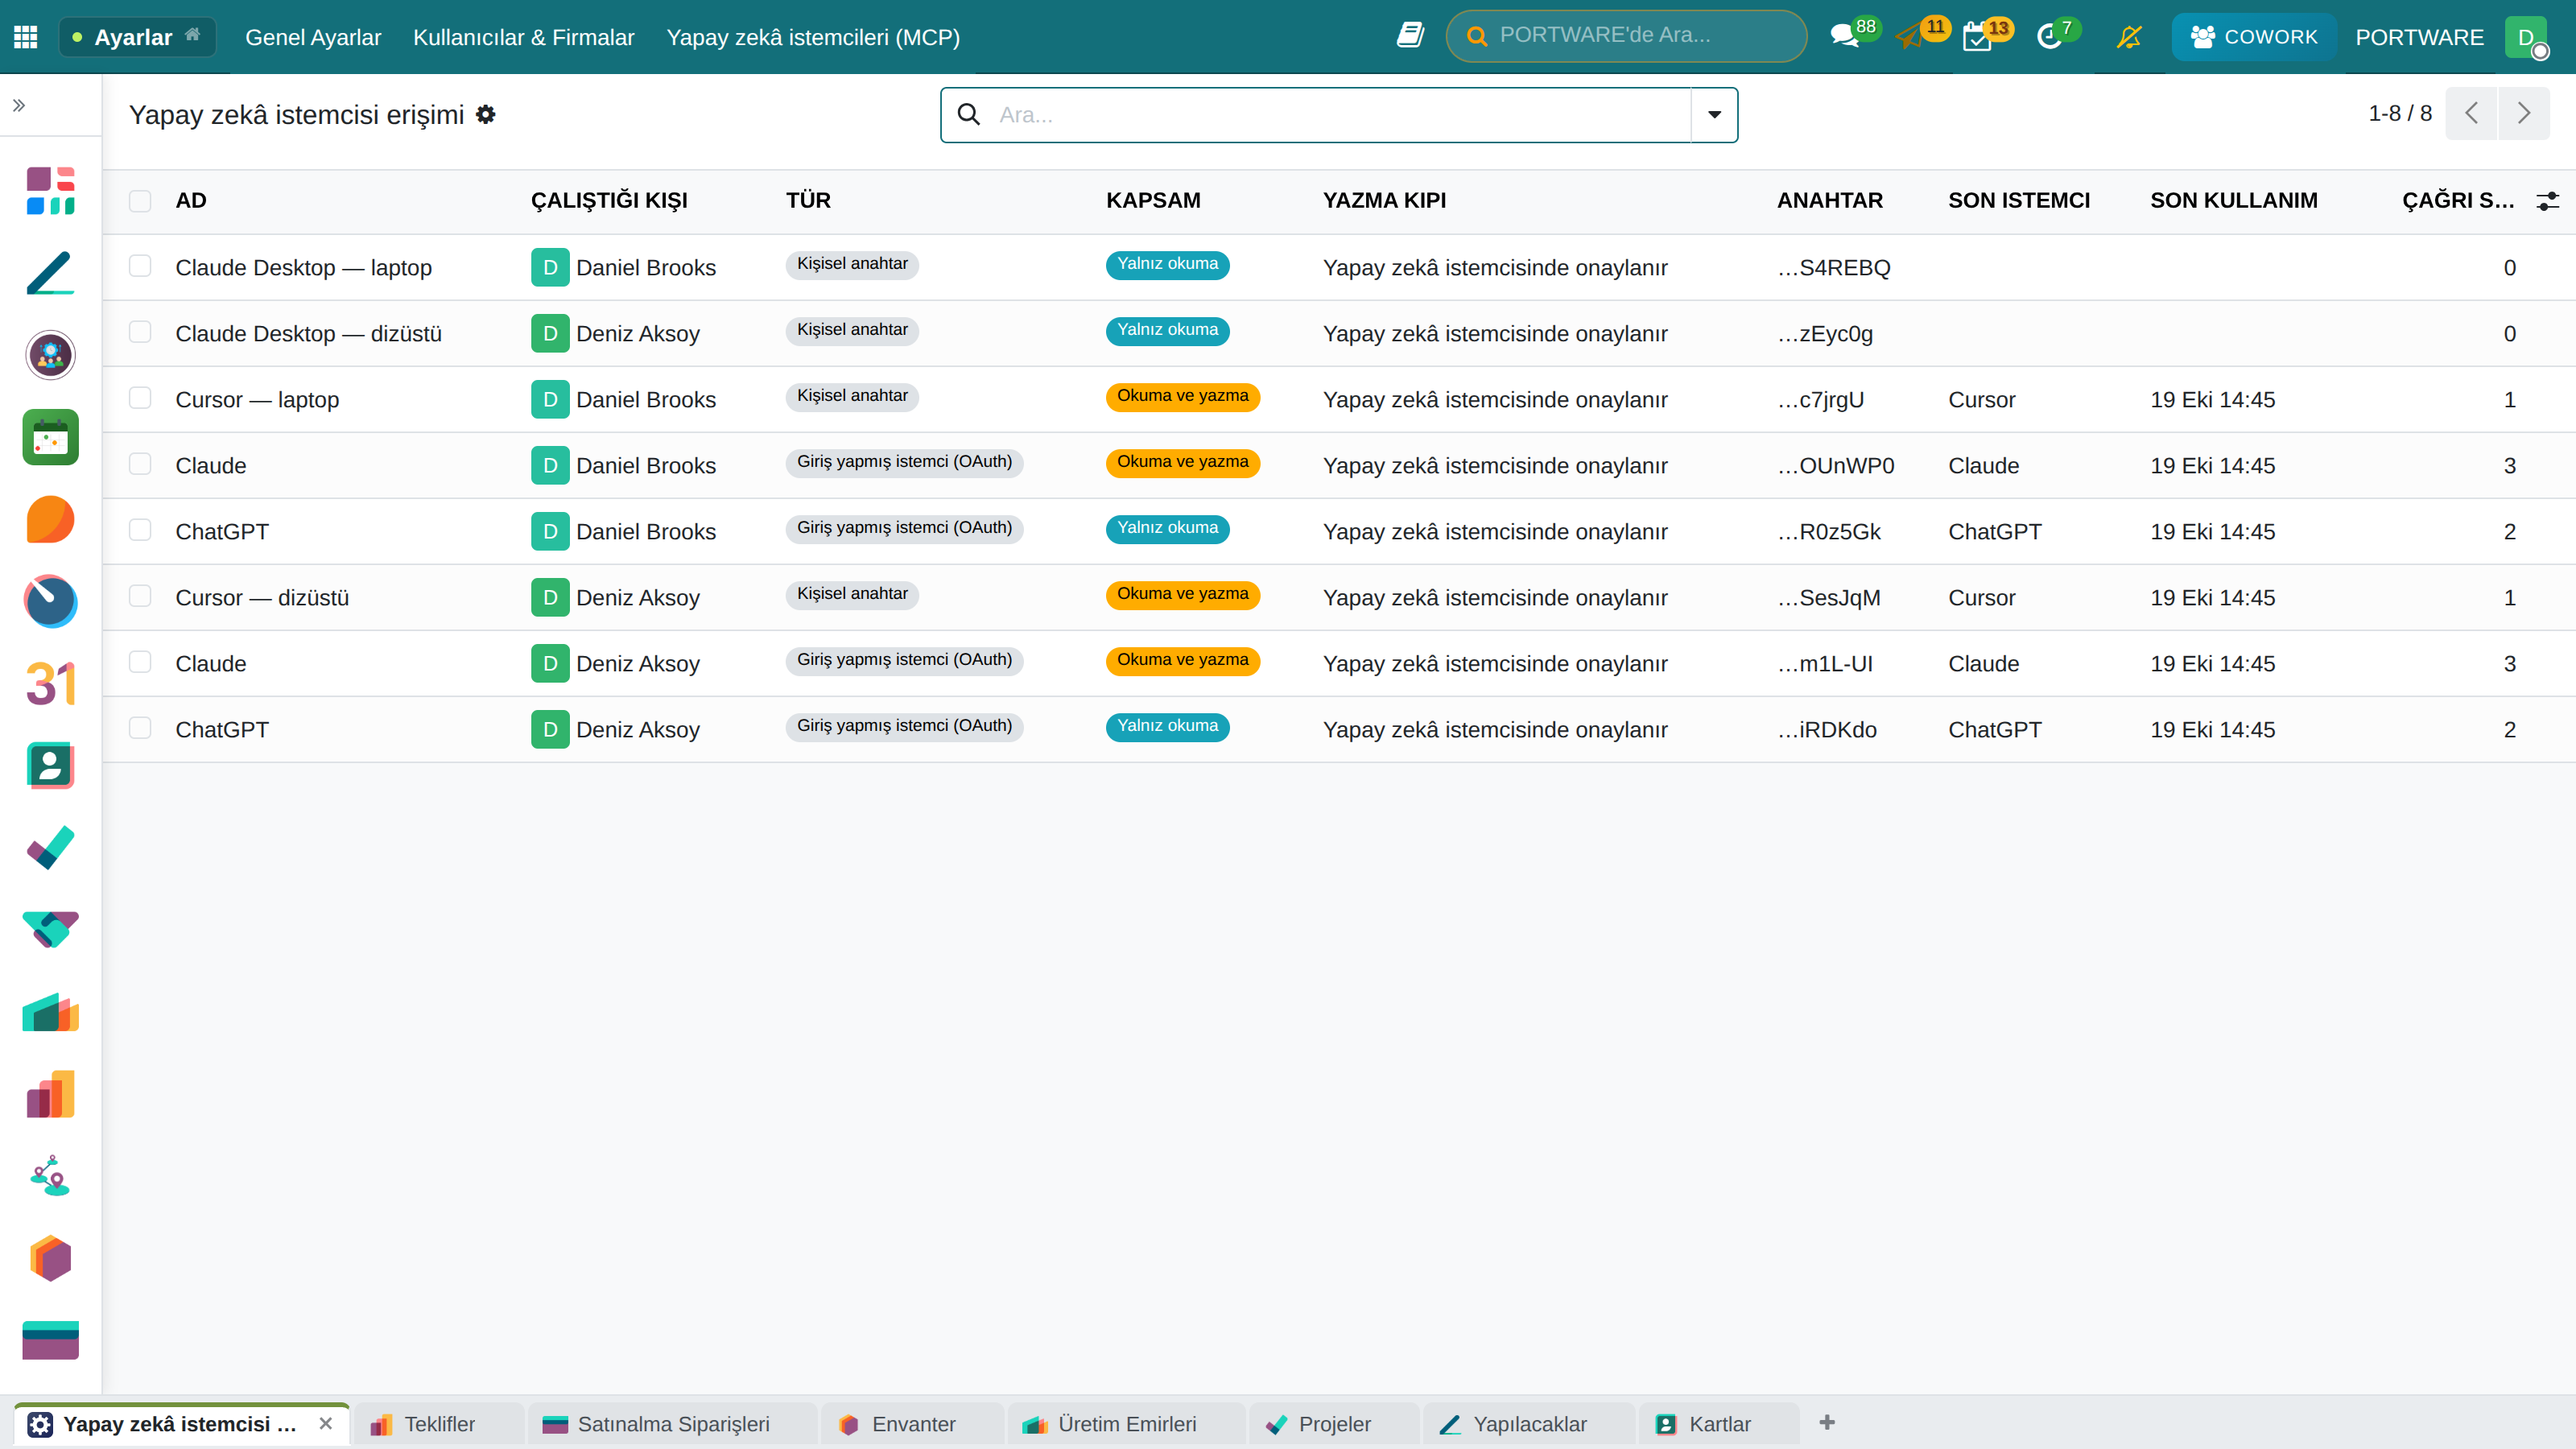Open the number 31 calendar app in sidebar
Screen dimensions: 2576x1449
point(50,684)
